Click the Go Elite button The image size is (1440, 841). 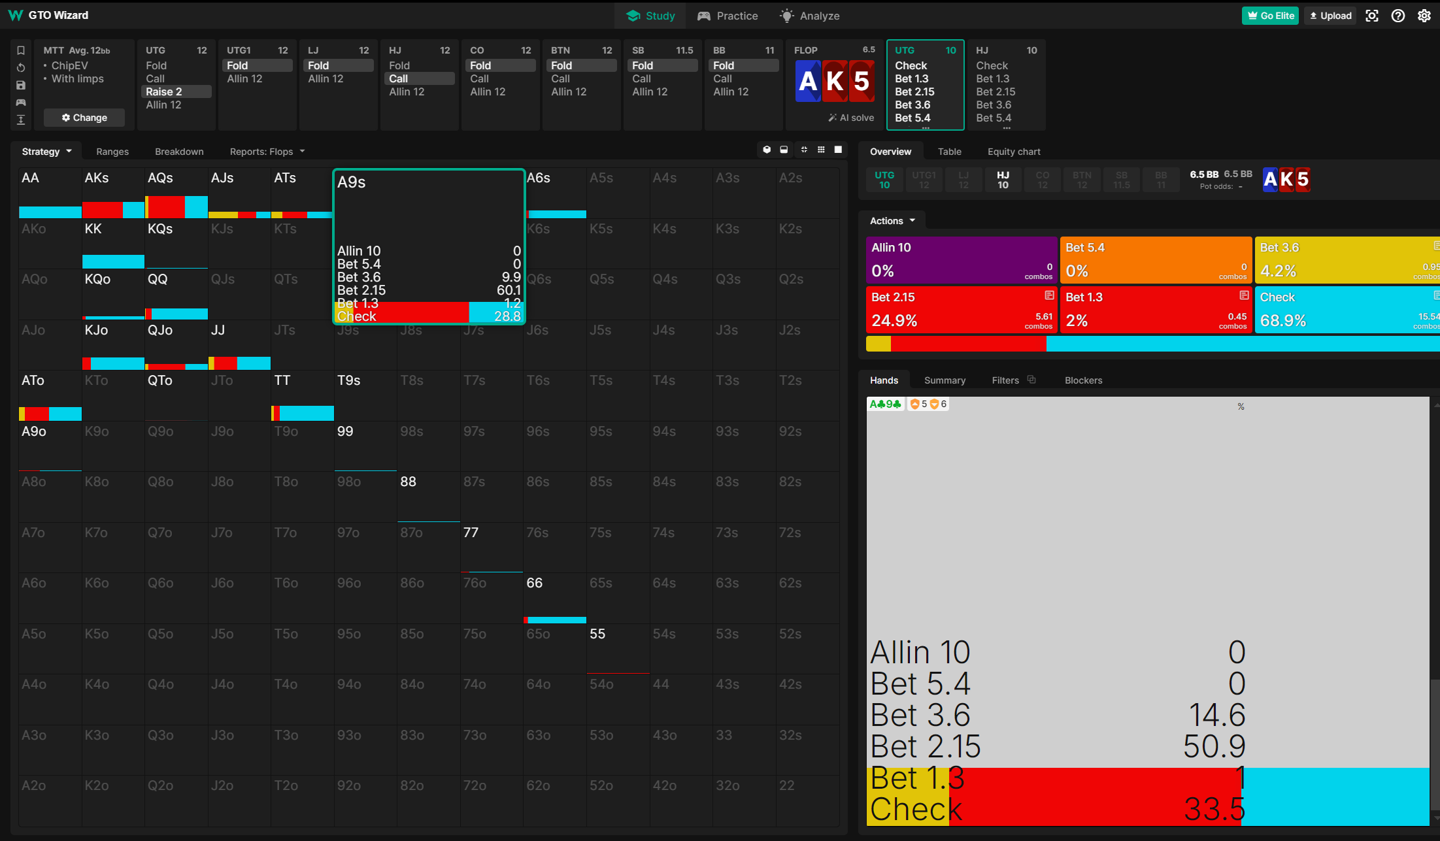(x=1270, y=16)
